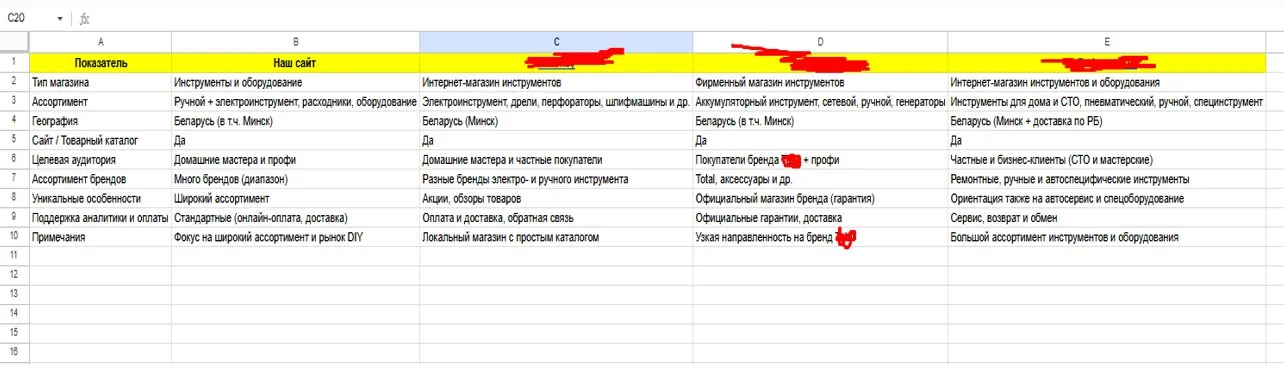Viewport: 1284px width, 365px height.
Task: Click cell 'Total, аксессуары и др.'
Action: (x=820, y=179)
